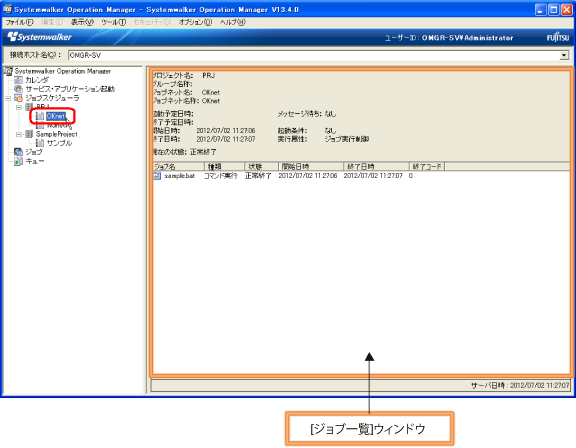Viewport: 576px width, 448px height.
Task: Select the OKnet job net
Action: pos(55,116)
